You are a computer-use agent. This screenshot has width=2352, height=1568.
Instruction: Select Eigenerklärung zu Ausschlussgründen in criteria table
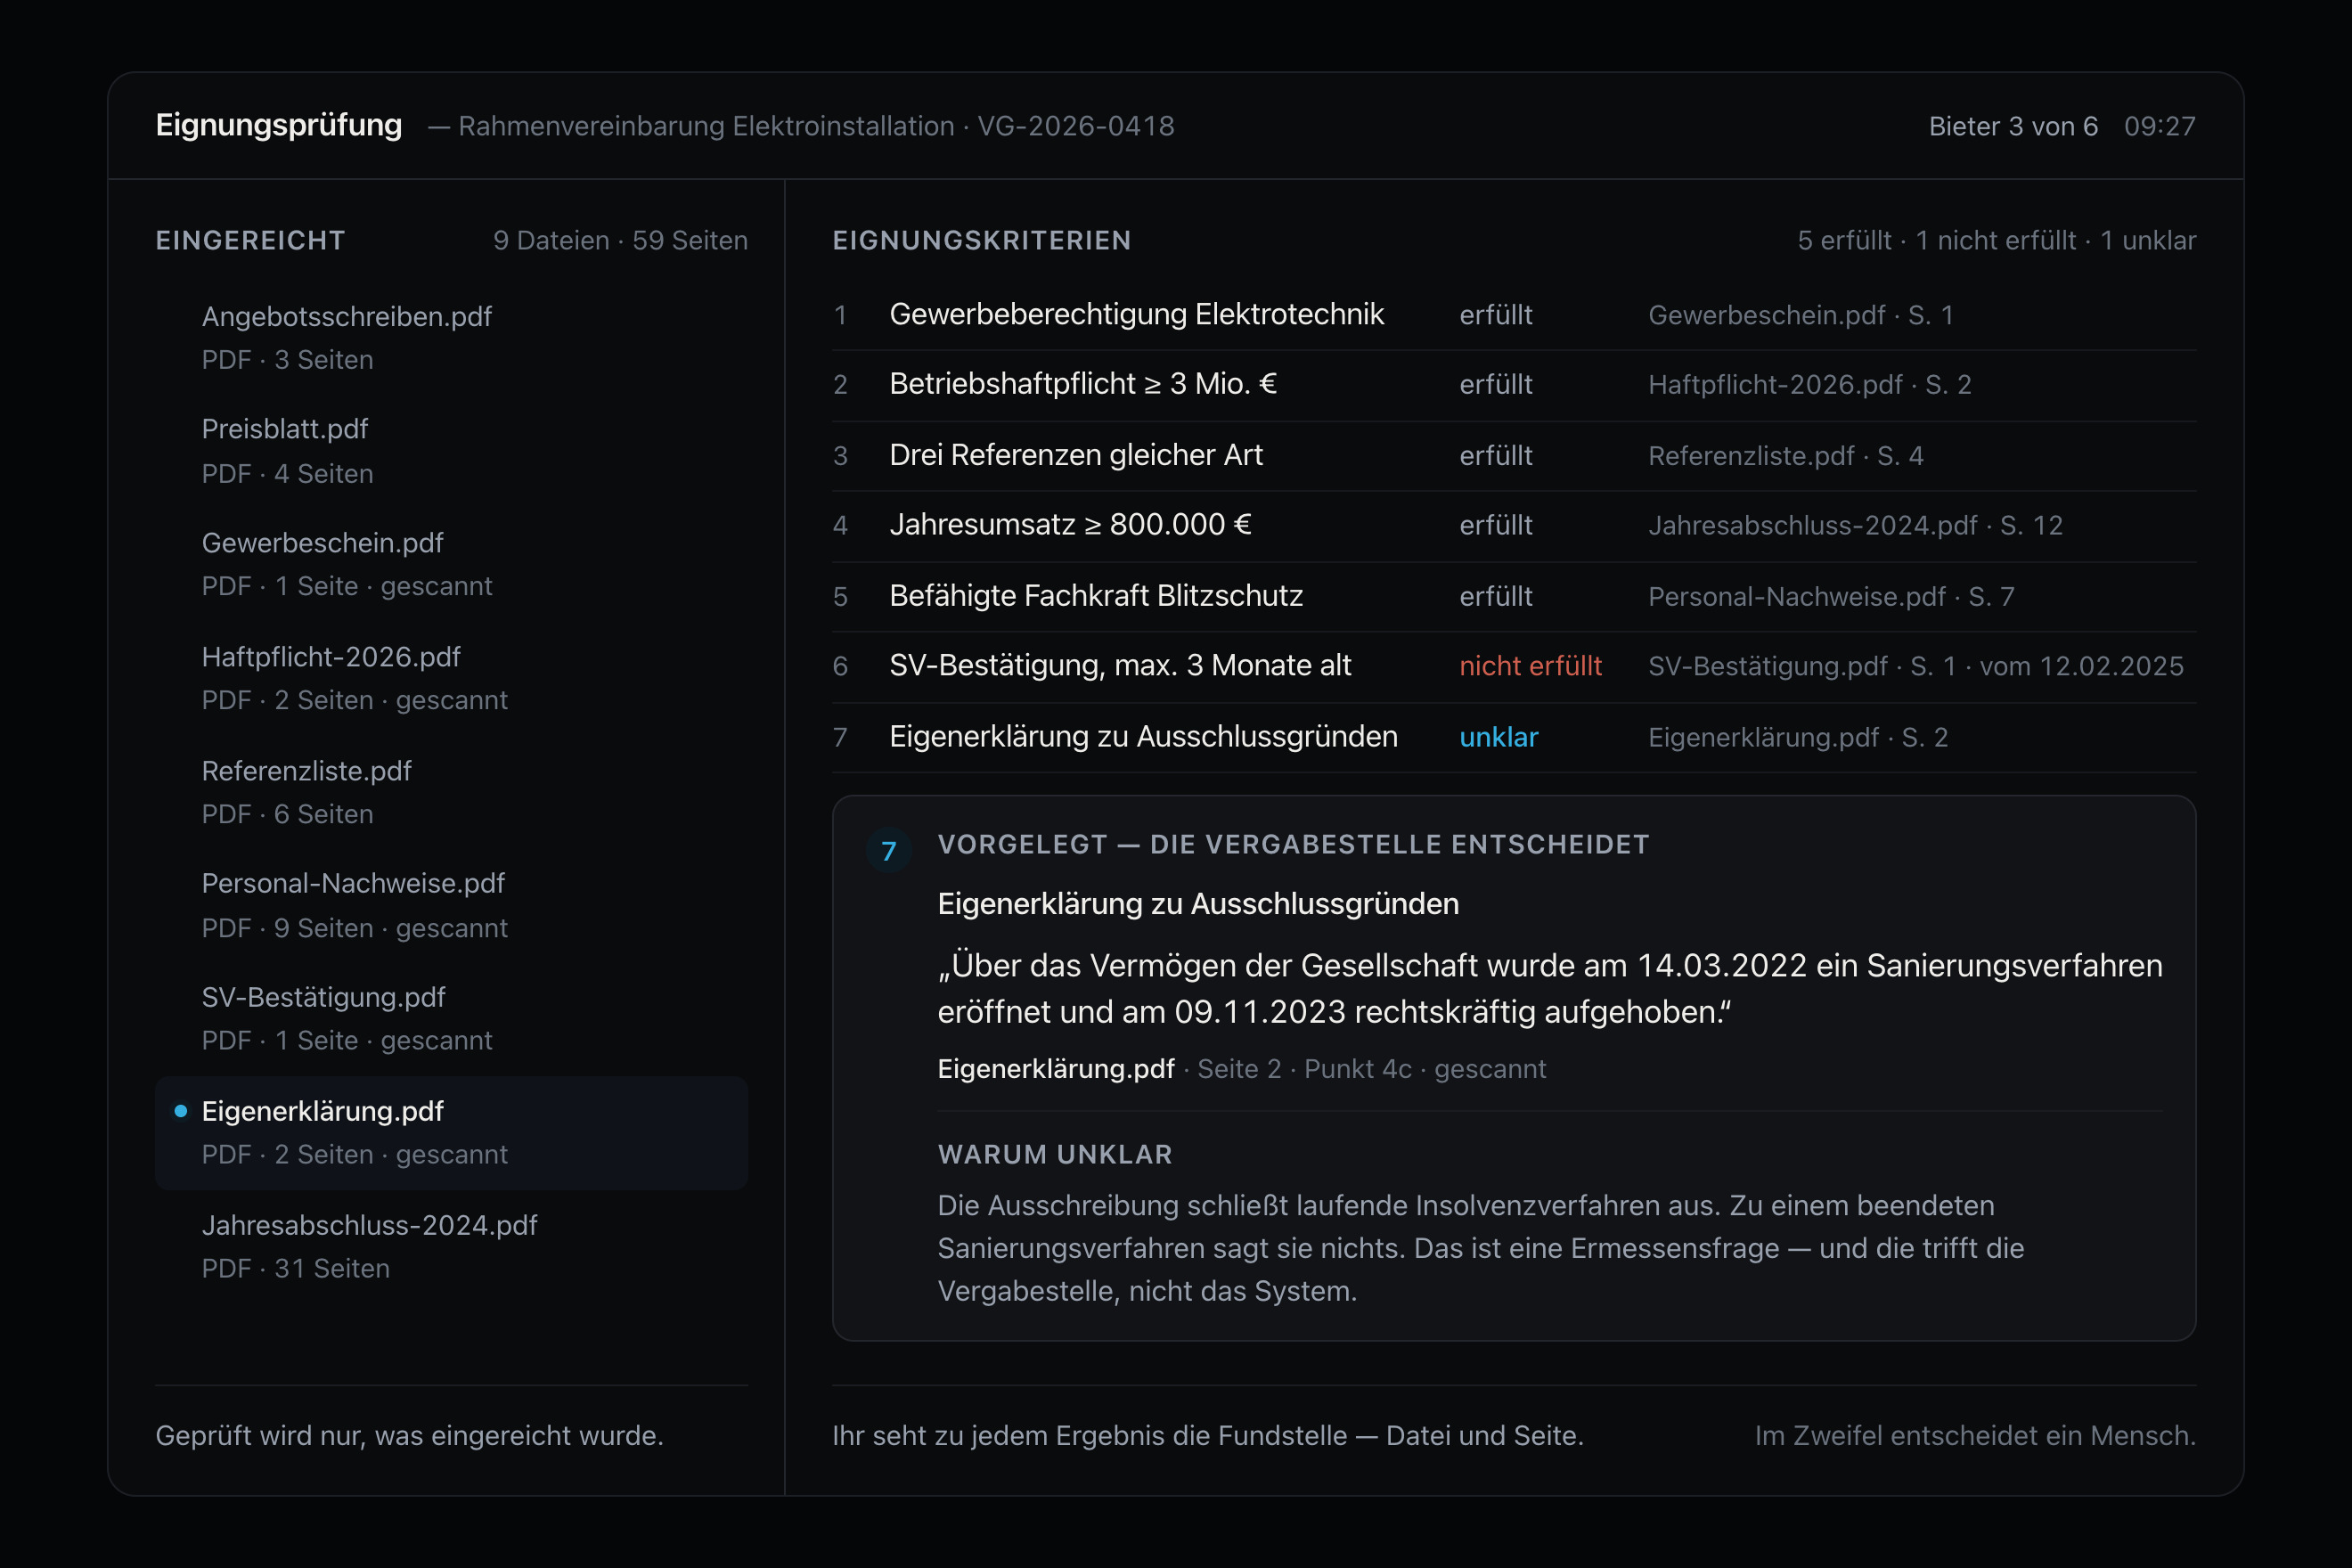tap(1143, 737)
